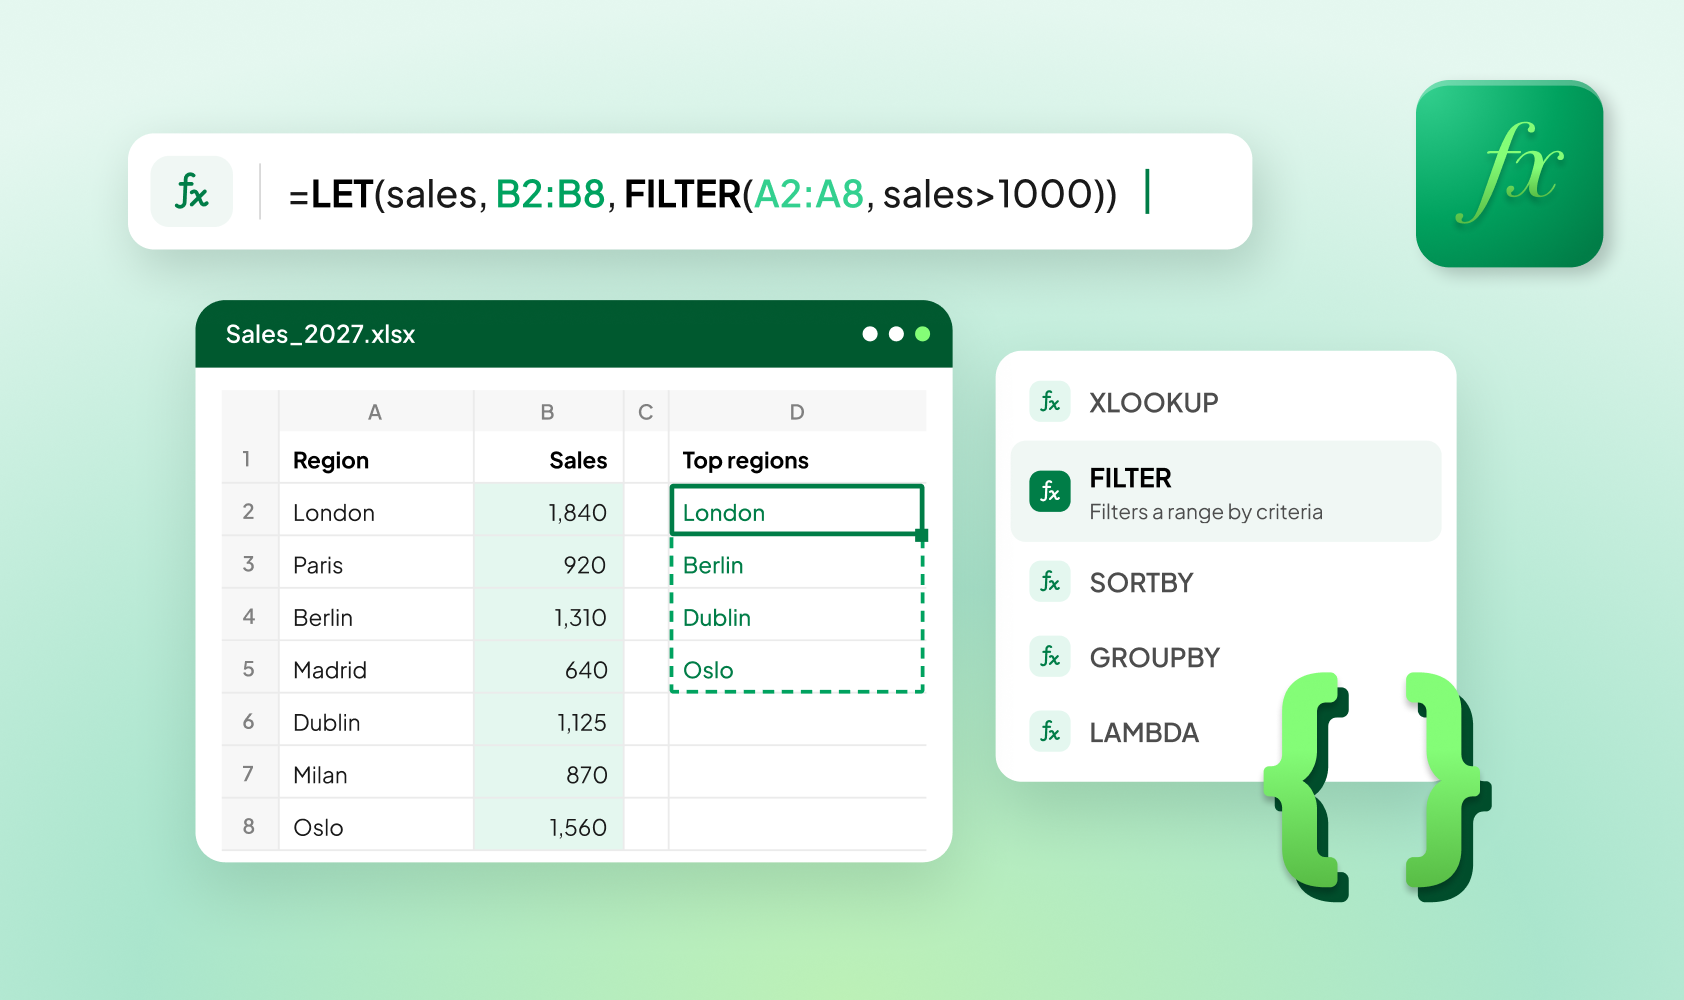The width and height of the screenshot is (1684, 1000).
Task: Click the sales value 640
Action: click(x=548, y=669)
